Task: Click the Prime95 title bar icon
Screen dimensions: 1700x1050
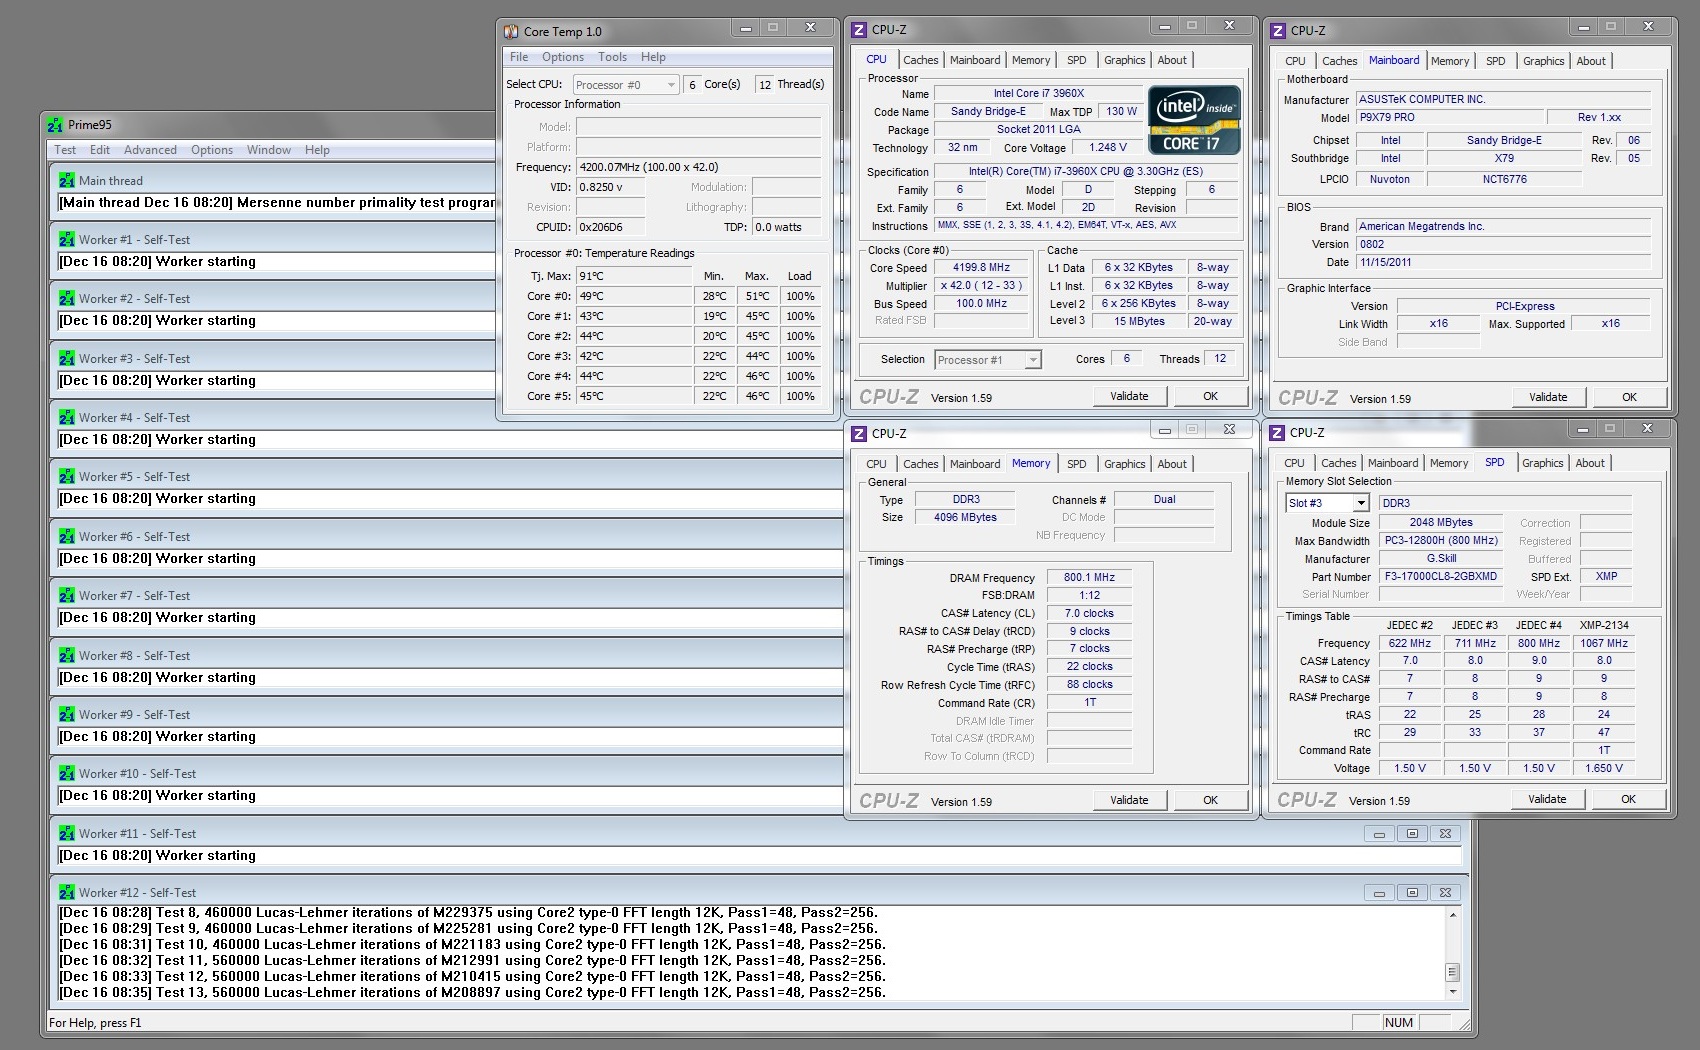Action: (55, 125)
